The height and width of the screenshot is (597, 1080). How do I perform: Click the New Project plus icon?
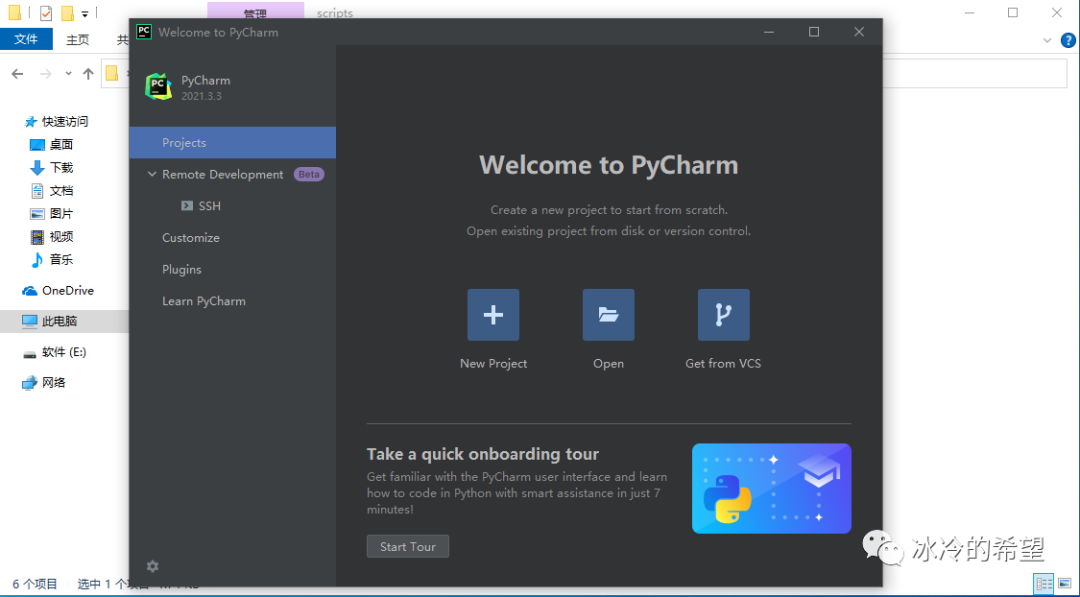click(493, 315)
